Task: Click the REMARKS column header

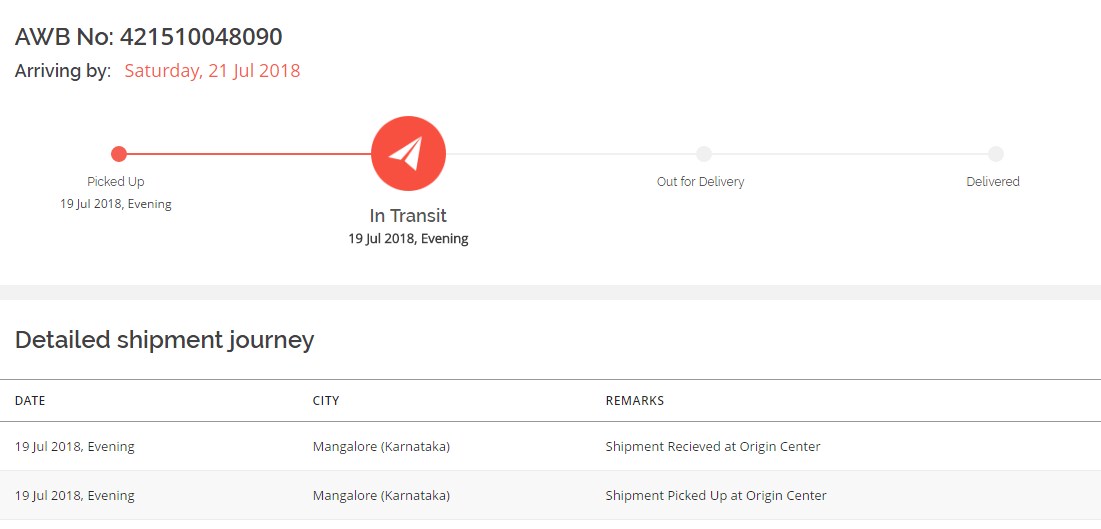Action: click(635, 400)
